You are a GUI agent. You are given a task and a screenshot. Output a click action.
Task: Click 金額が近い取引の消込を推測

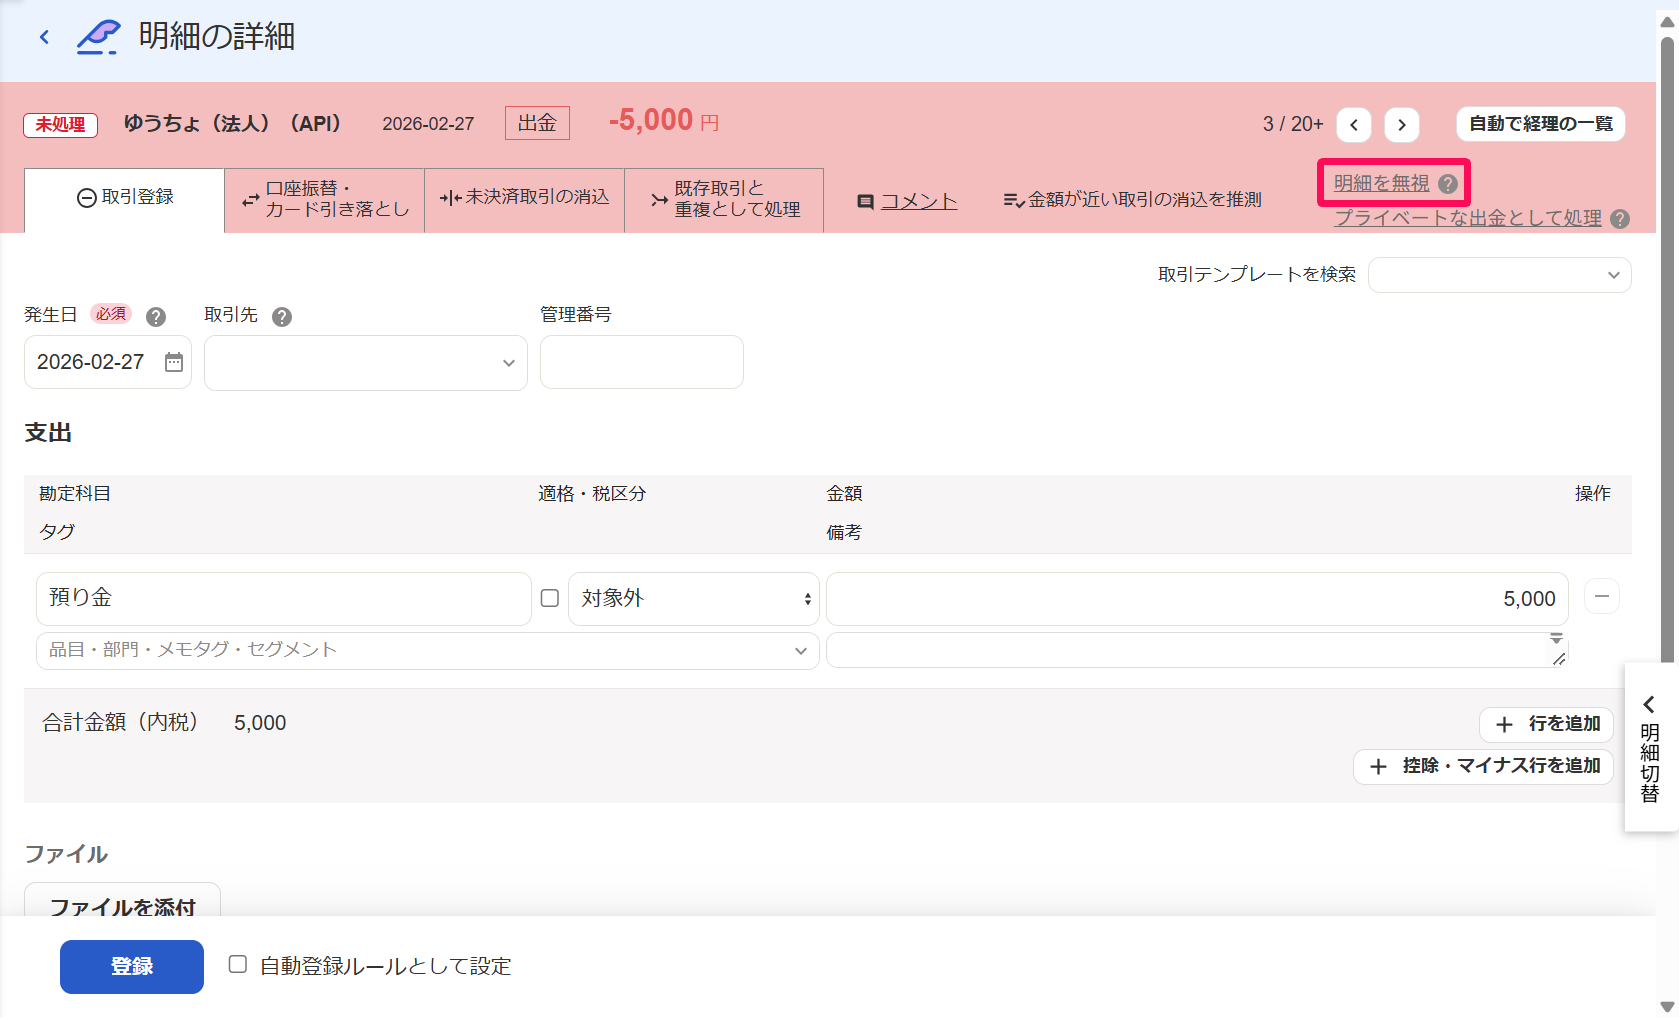tap(1133, 200)
